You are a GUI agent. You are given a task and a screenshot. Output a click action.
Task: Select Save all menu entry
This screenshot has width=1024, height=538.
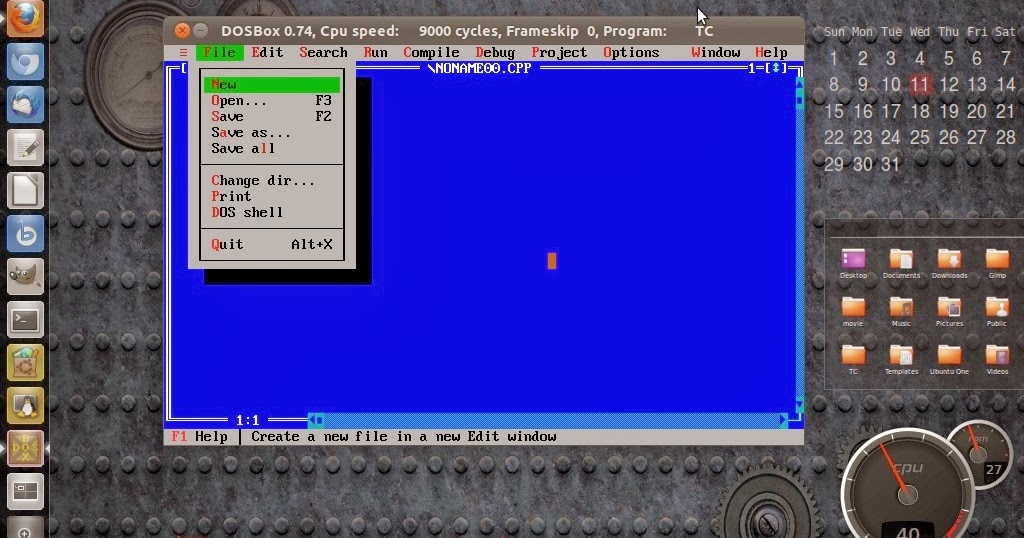click(272, 148)
